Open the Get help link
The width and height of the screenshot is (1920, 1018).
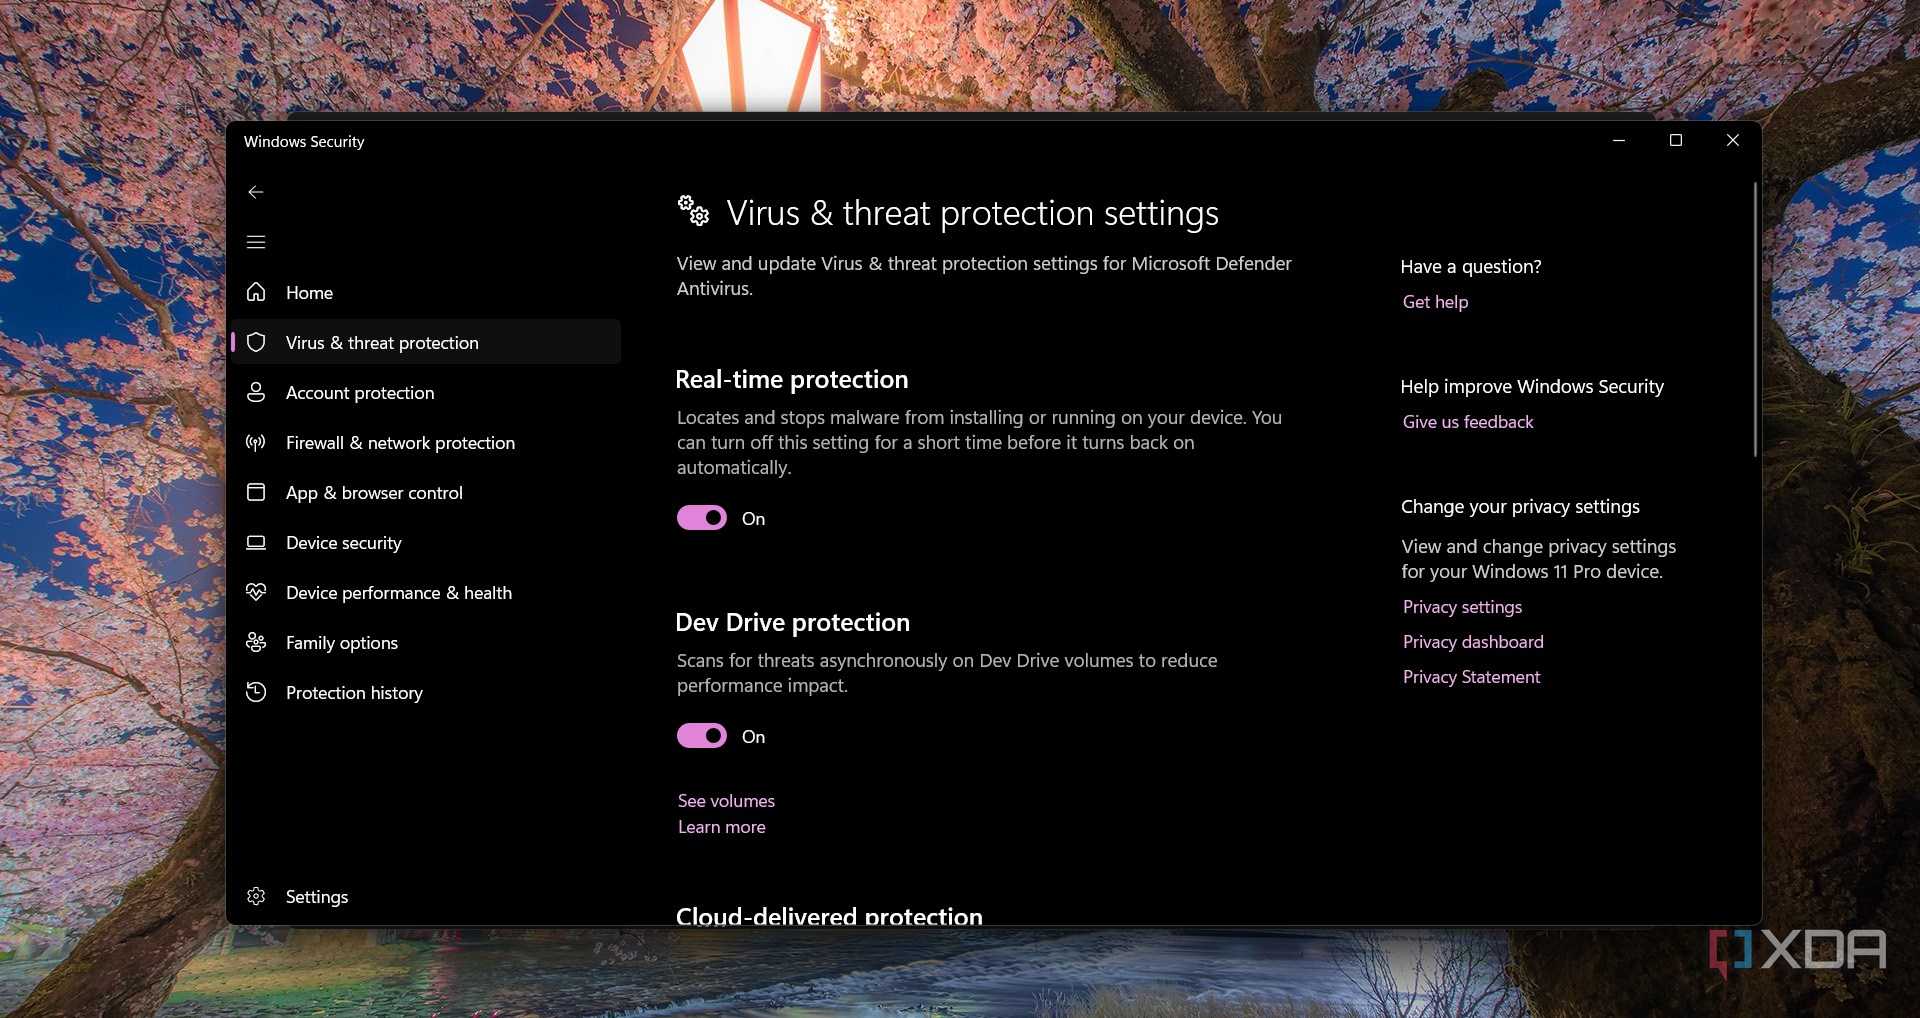point(1435,302)
